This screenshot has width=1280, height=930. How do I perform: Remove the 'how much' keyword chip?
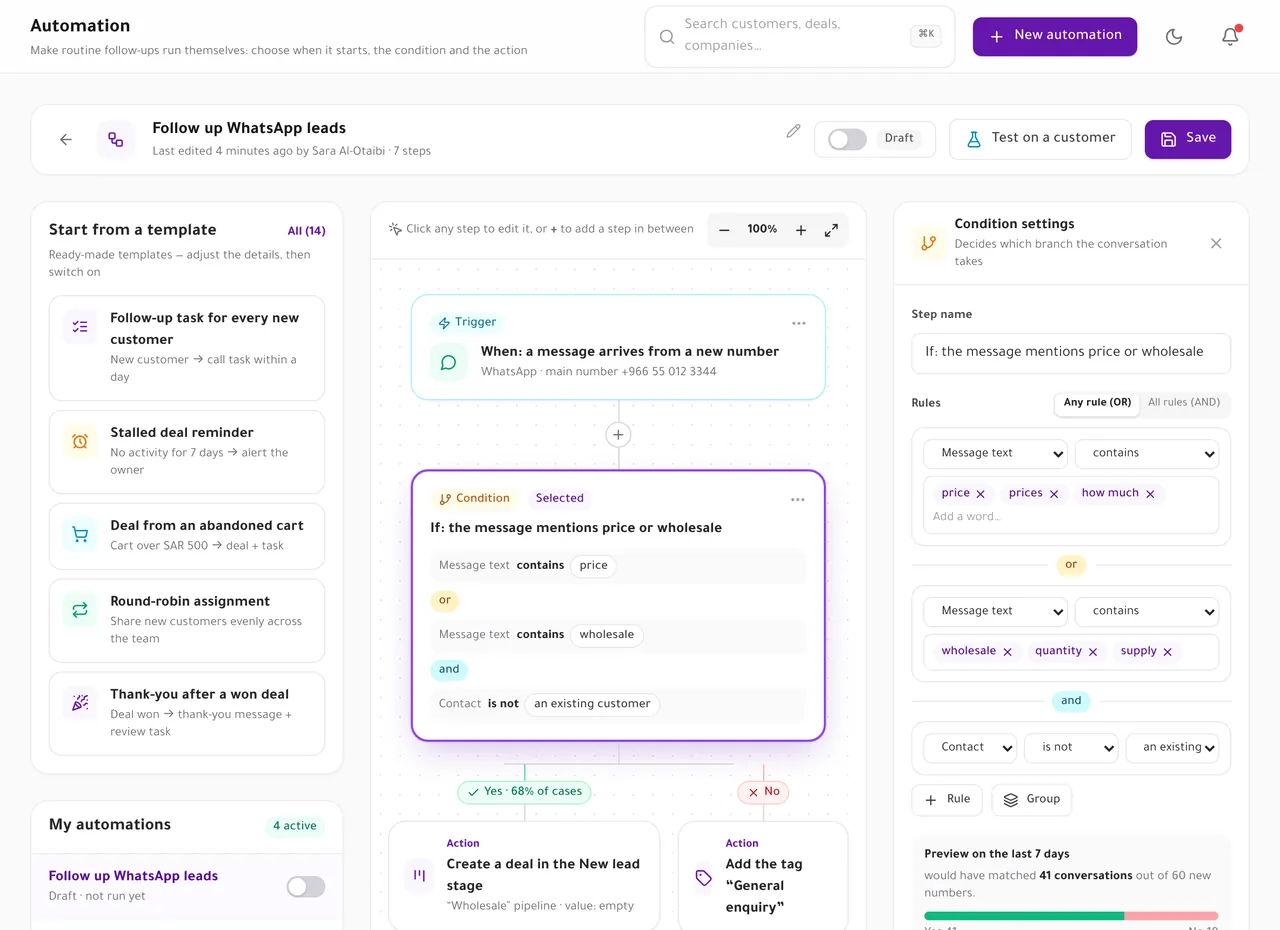1150,494
